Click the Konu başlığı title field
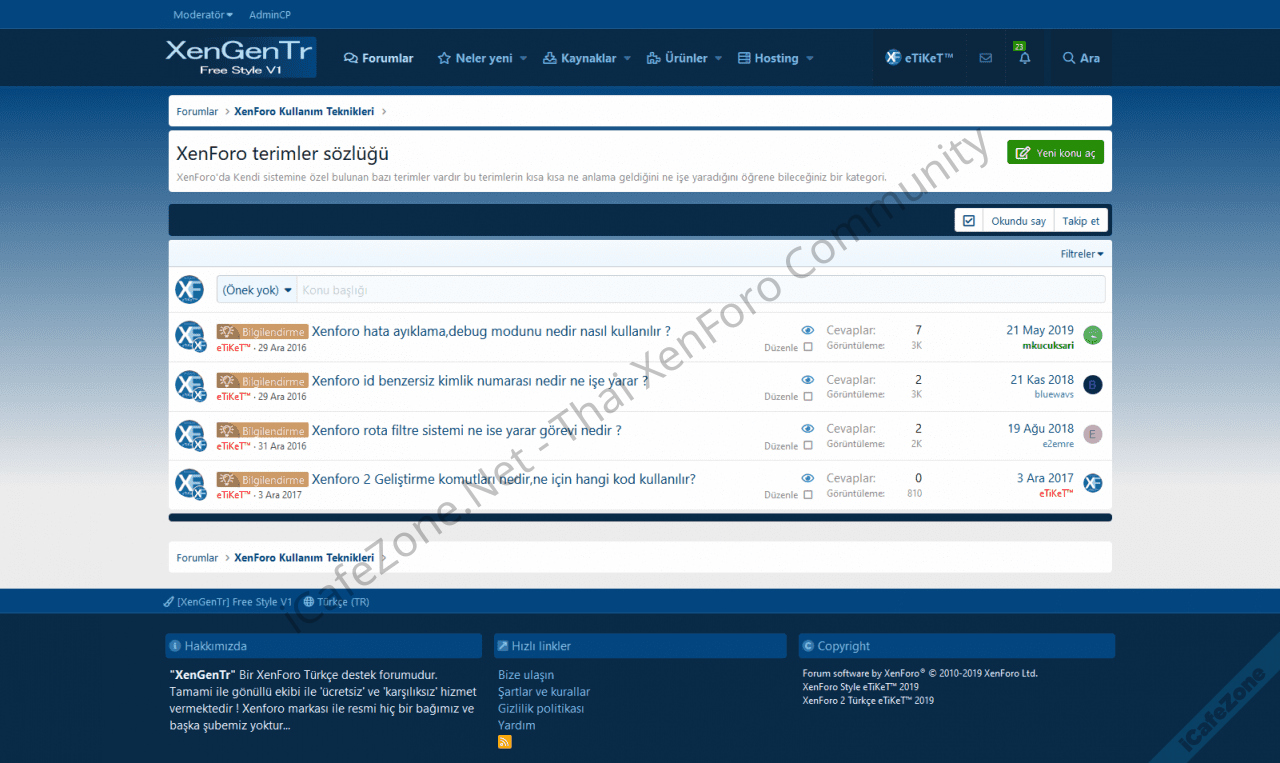This screenshot has width=1280, height=763. (700, 290)
